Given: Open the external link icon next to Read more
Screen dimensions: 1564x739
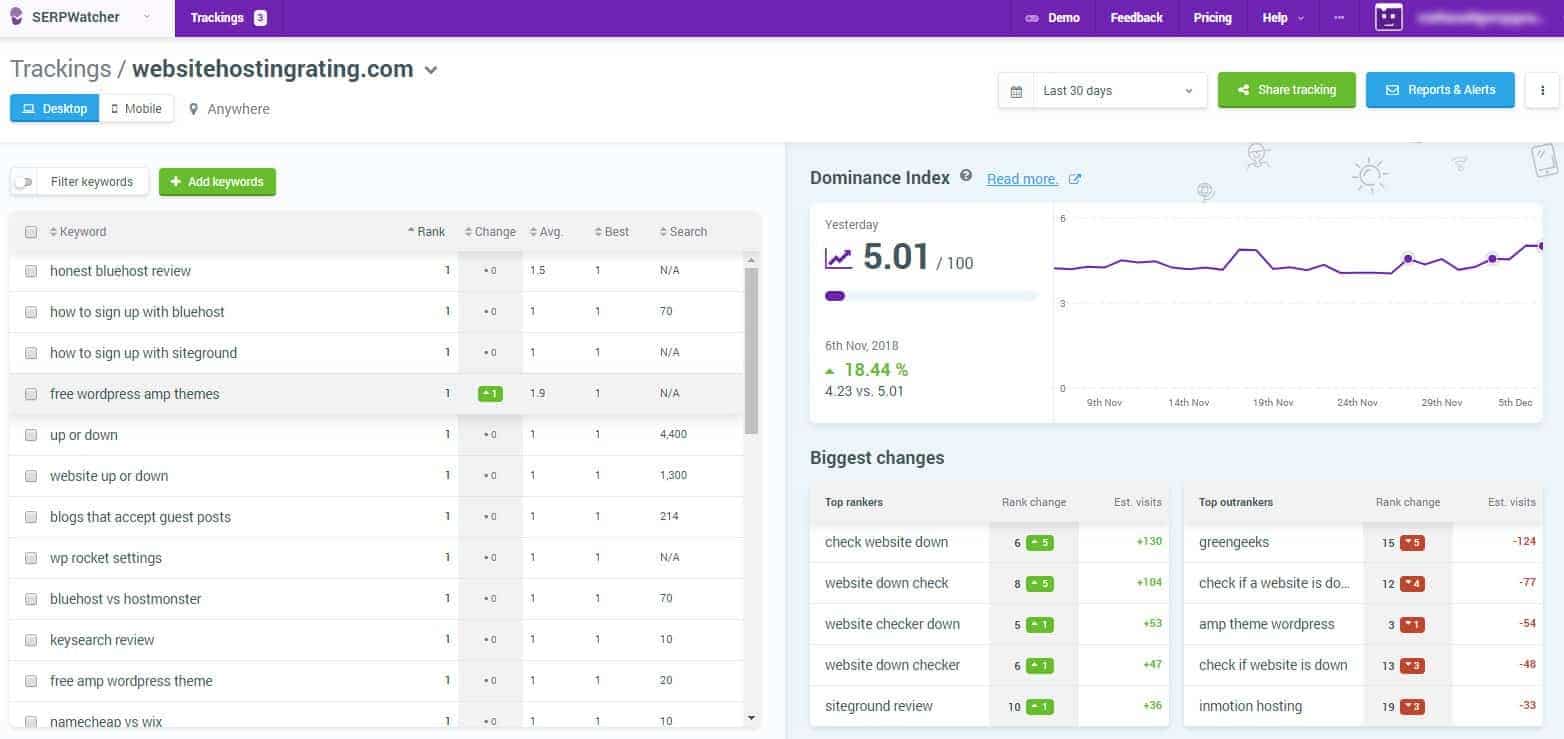Looking at the screenshot, I should [x=1075, y=179].
